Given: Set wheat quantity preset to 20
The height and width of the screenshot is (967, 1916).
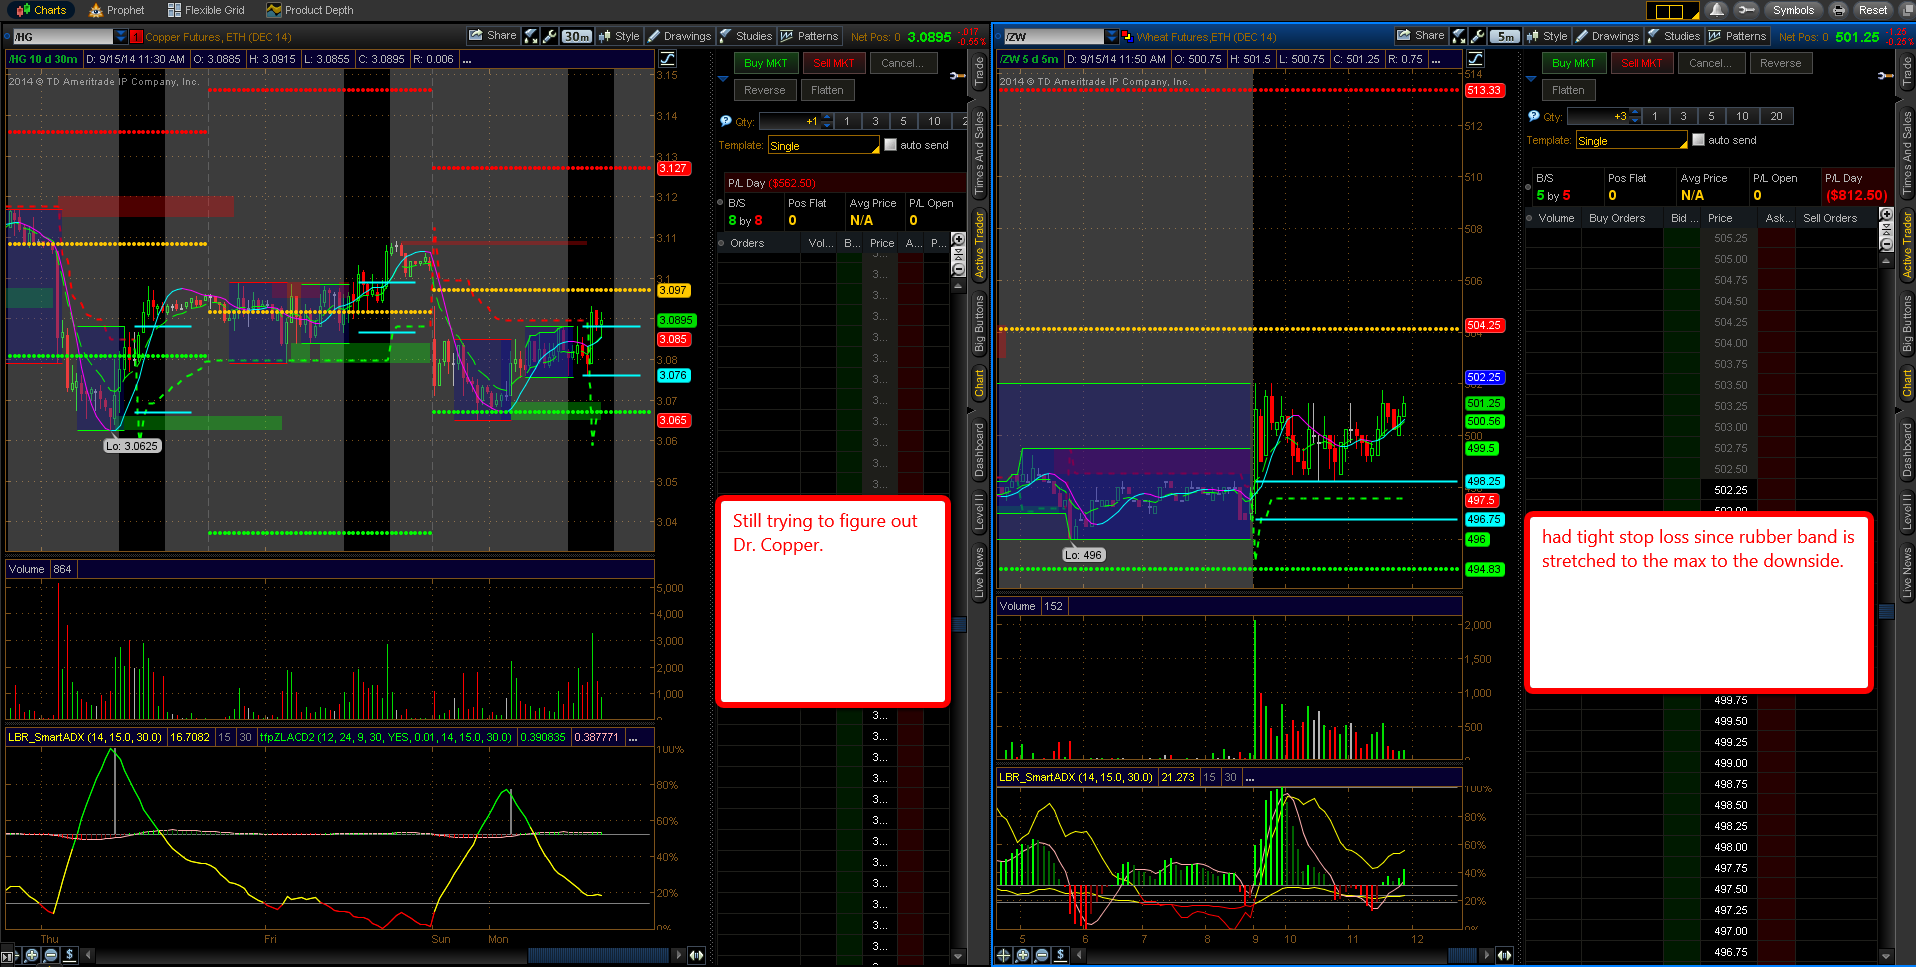Looking at the screenshot, I should [1776, 116].
